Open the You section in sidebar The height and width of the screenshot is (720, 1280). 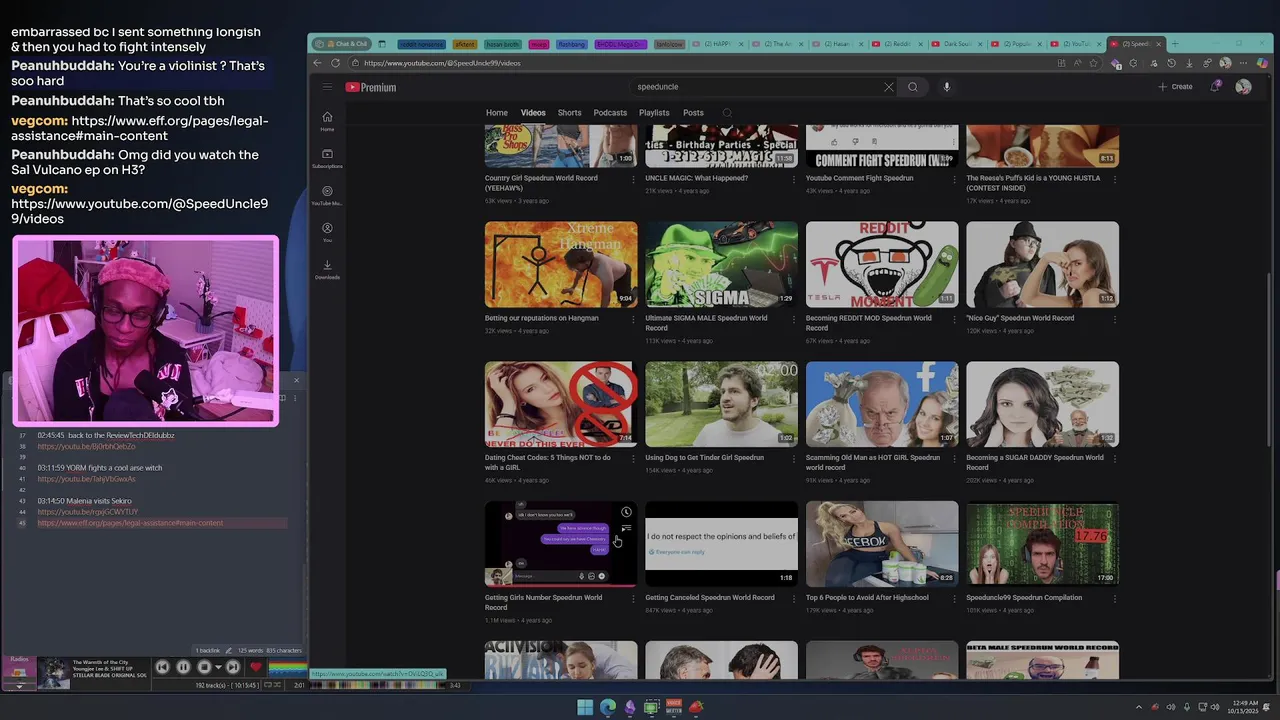pos(327,232)
